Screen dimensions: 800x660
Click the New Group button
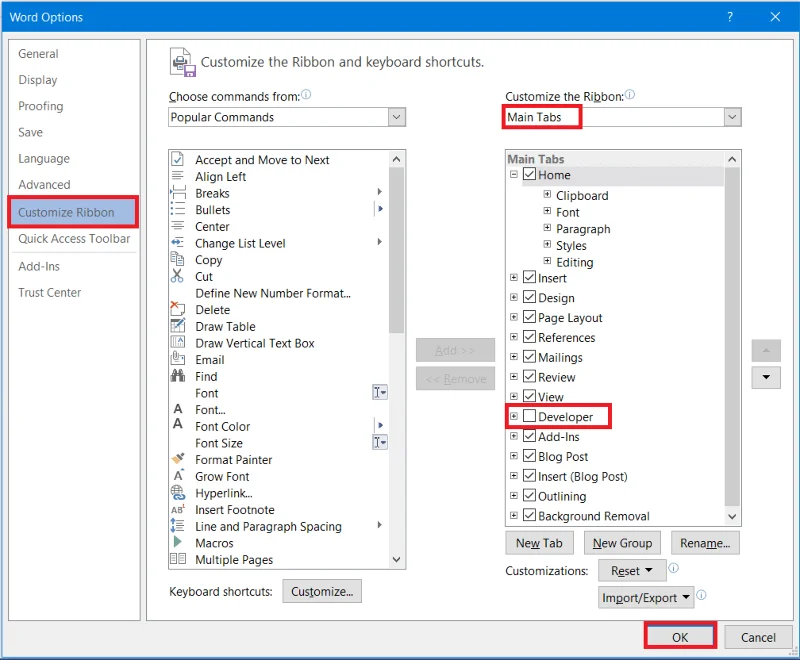tap(622, 543)
